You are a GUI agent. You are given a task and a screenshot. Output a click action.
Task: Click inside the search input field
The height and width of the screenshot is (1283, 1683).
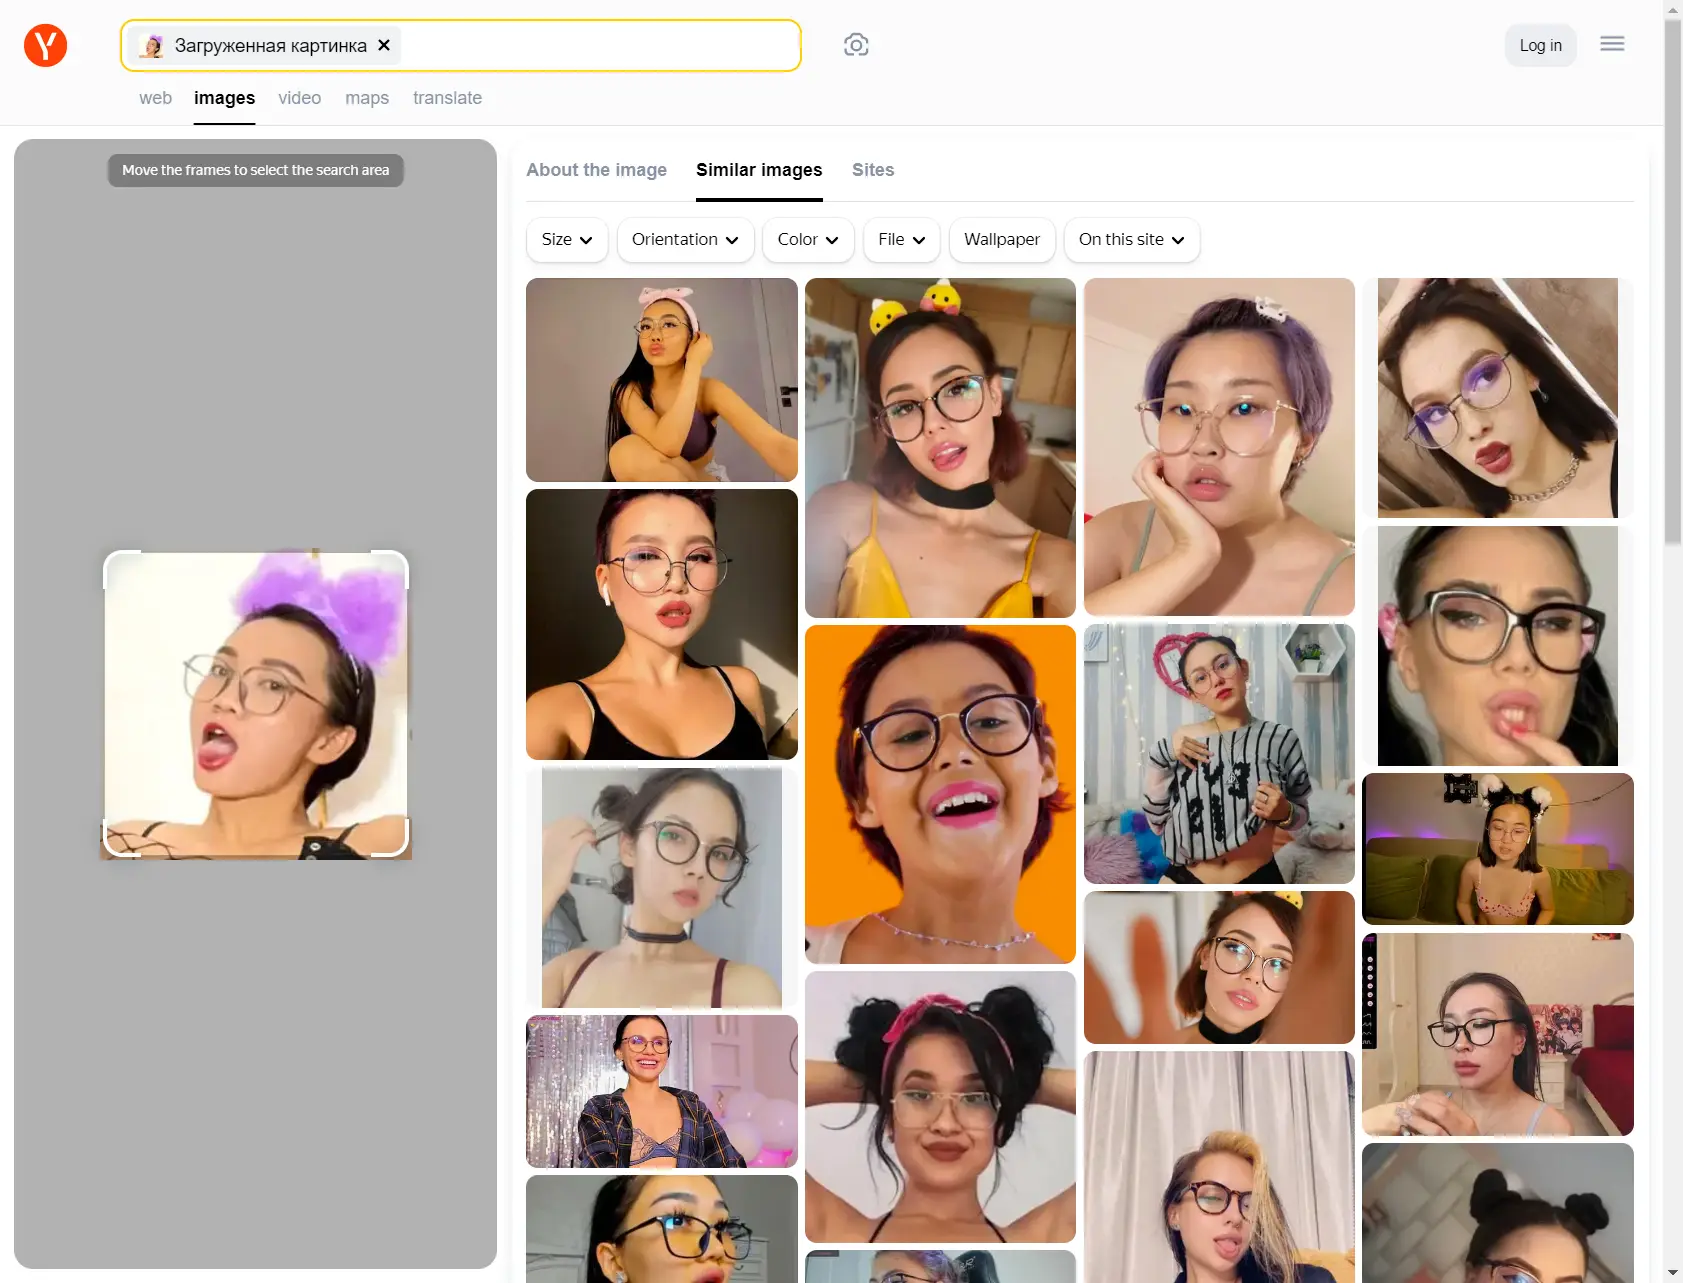click(x=600, y=46)
